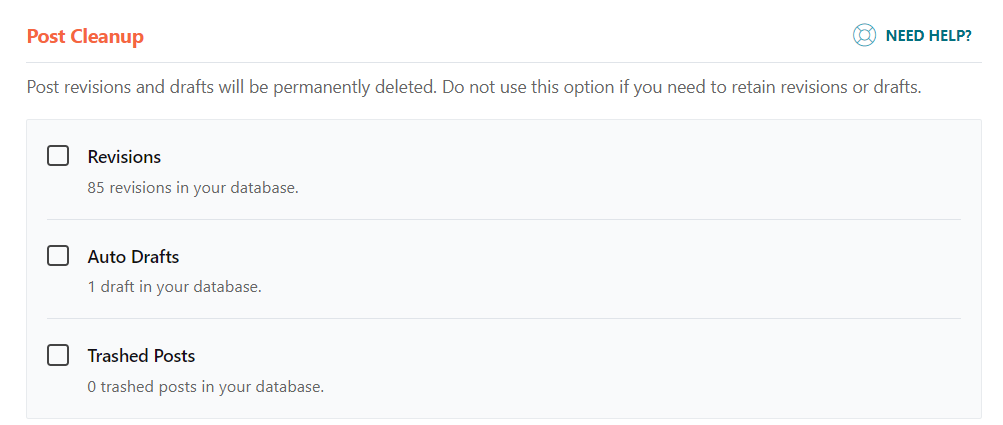Click the divider above the Trashed Posts option
This screenshot has width=1003, height=425.
[x=504, y=318]
